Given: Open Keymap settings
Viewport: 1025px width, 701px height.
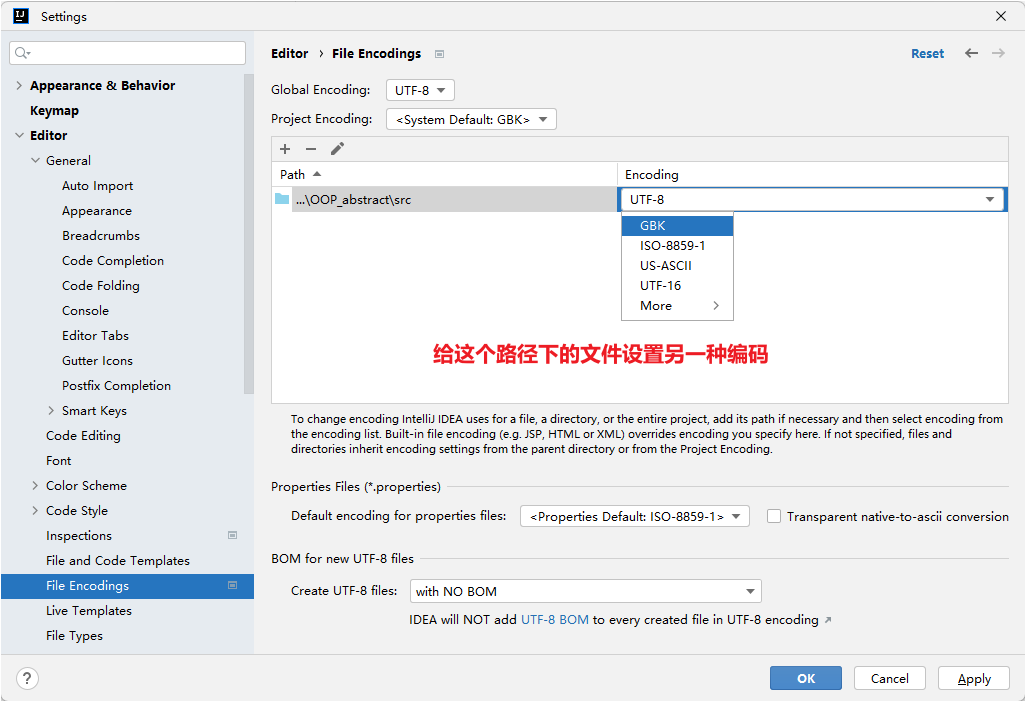Looking at the screenshot, I should (54, 111).
